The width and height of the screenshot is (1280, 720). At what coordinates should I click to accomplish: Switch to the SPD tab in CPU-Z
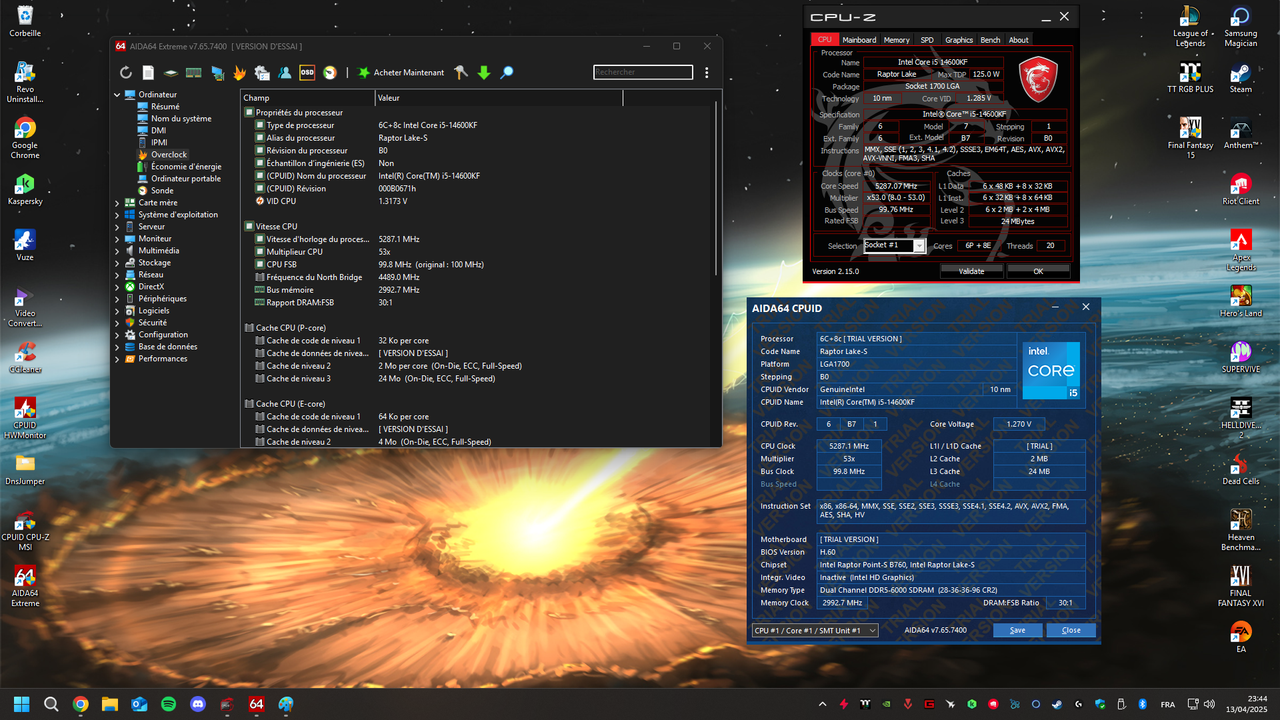coord(927,40)
